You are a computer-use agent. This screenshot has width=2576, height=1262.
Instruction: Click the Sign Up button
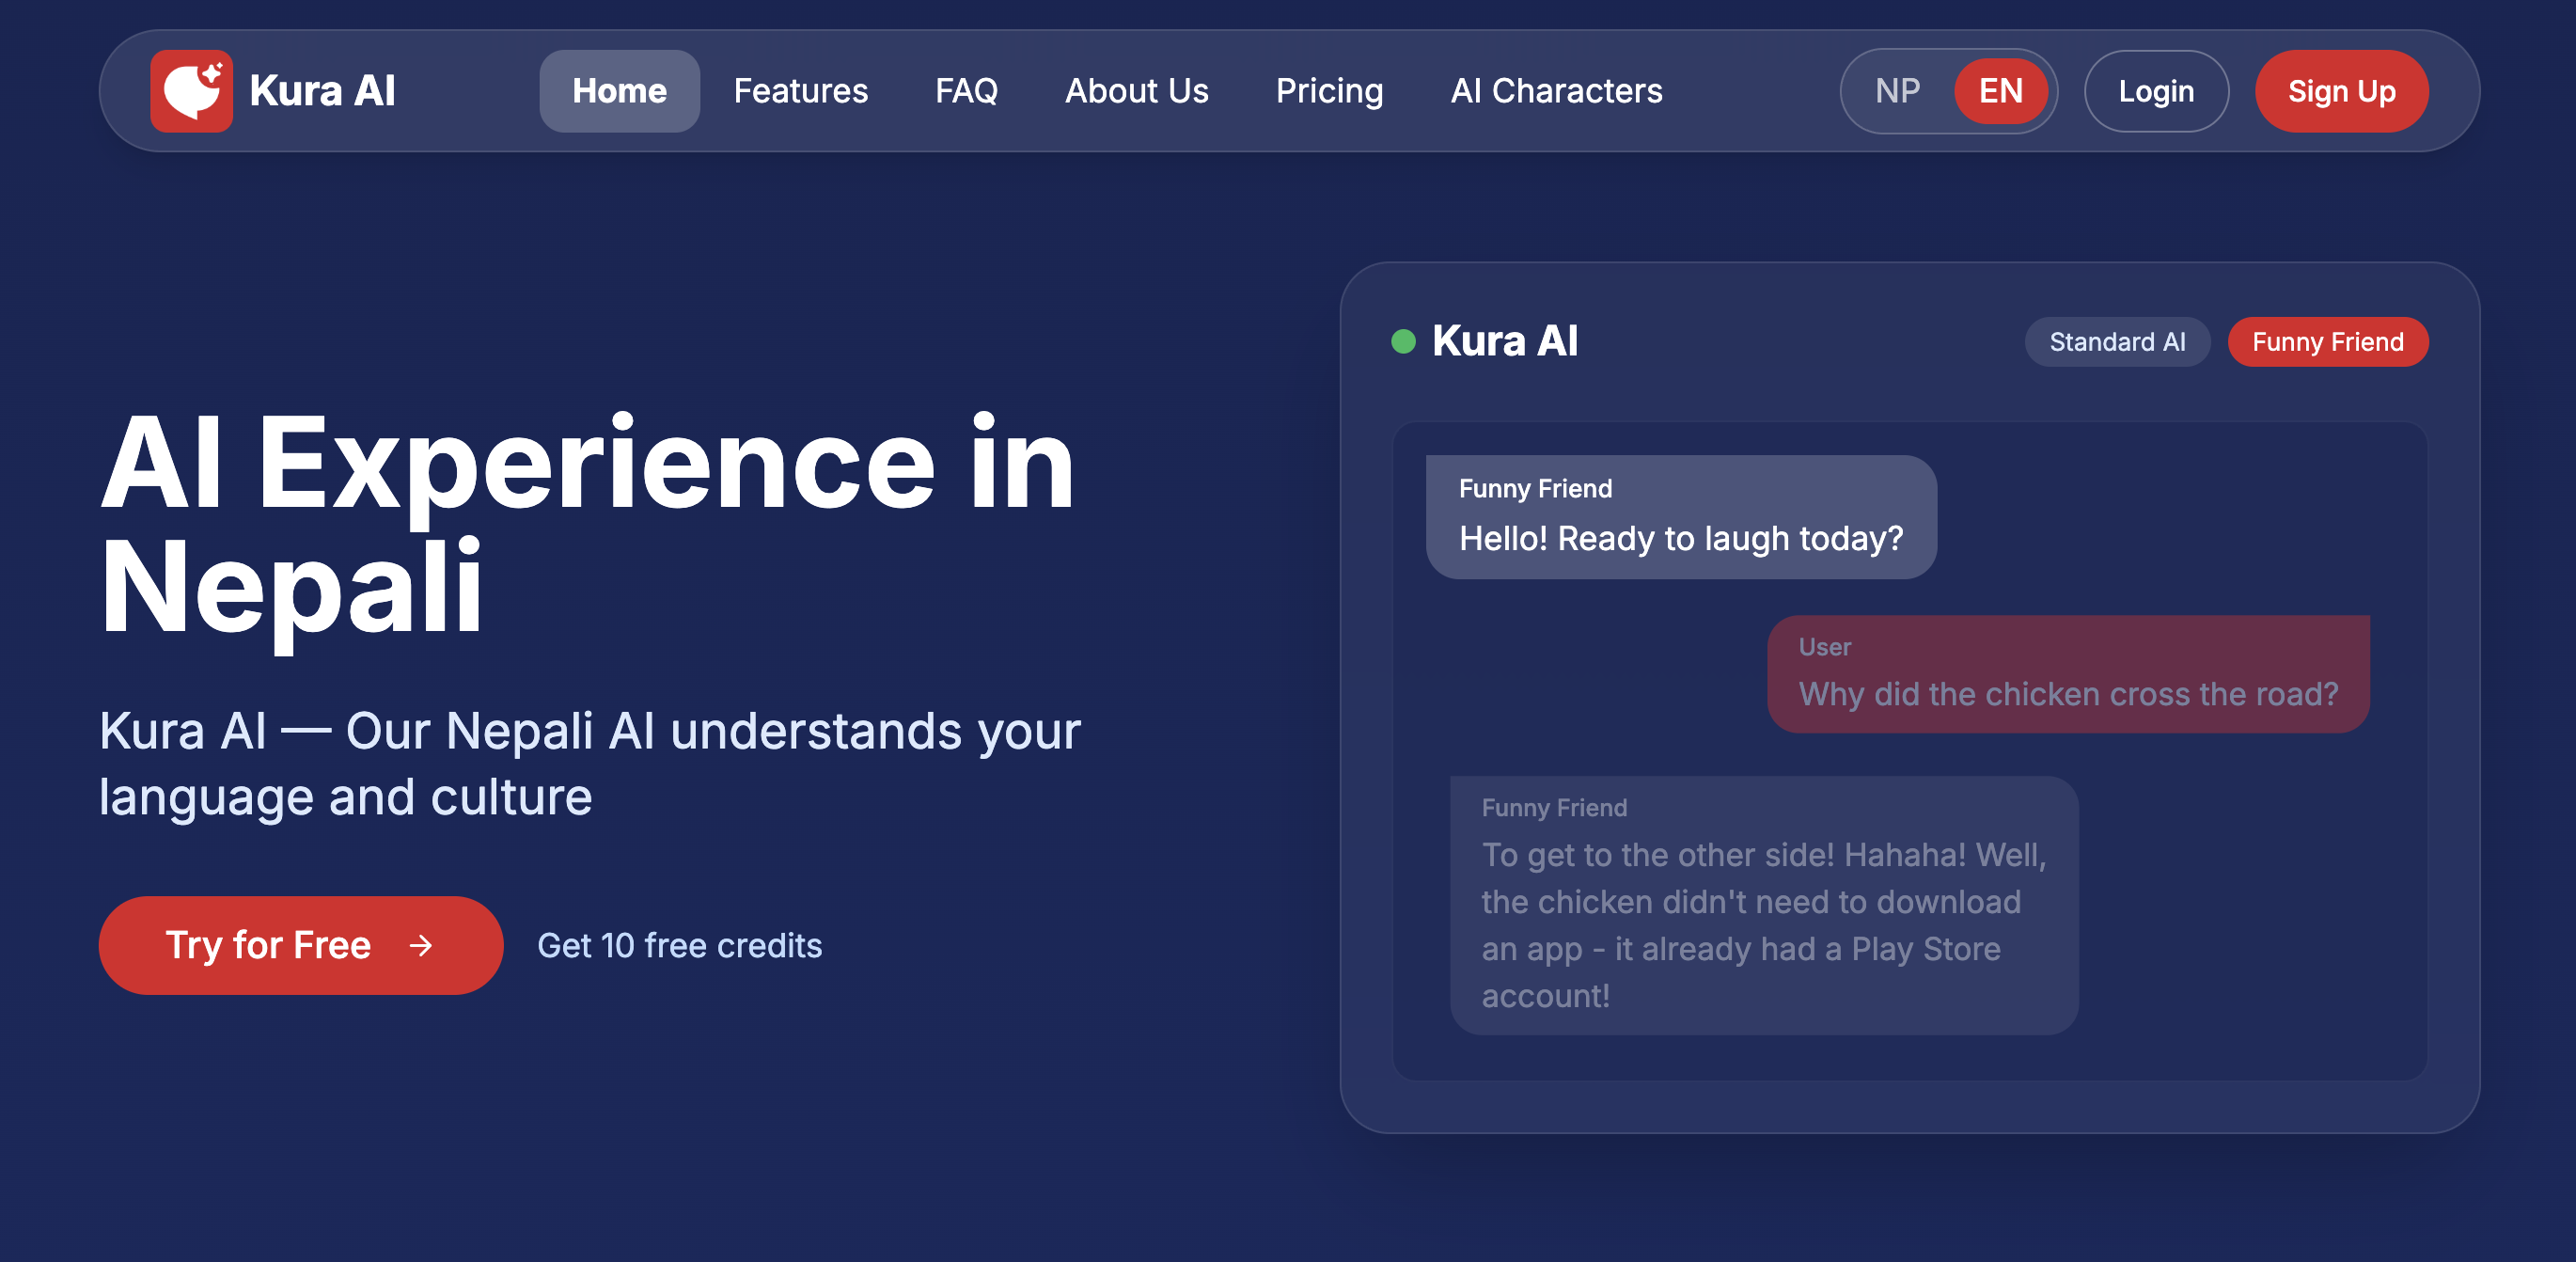point(2341,91)
